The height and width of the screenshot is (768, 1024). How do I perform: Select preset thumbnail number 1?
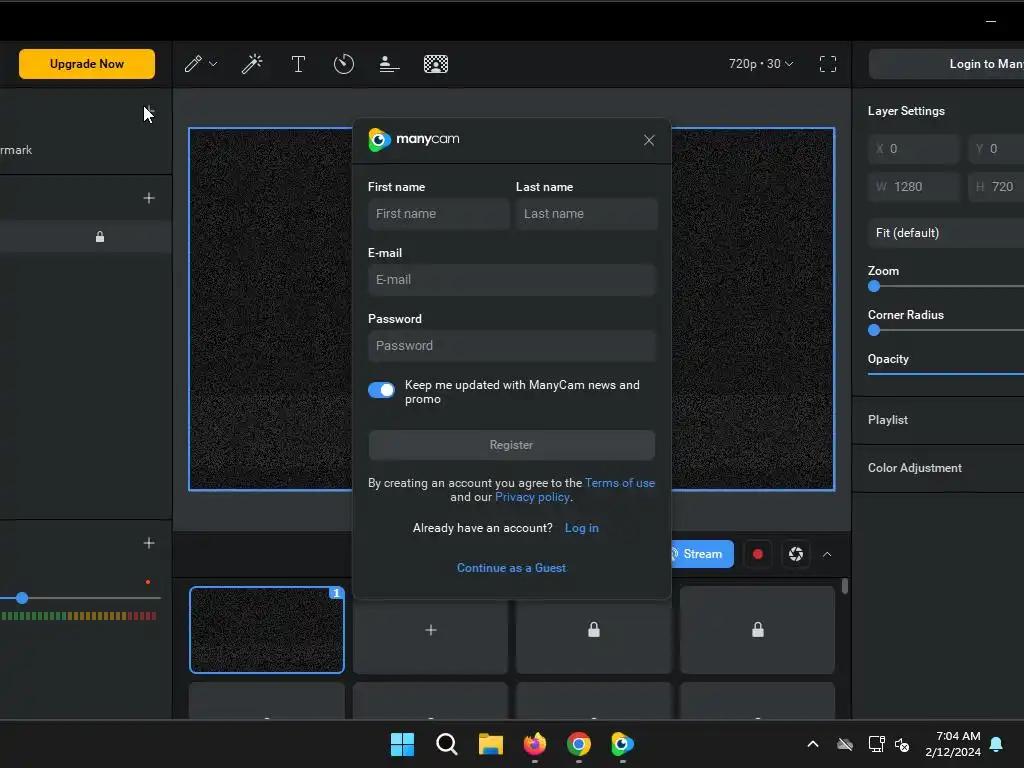click(266, 630)
